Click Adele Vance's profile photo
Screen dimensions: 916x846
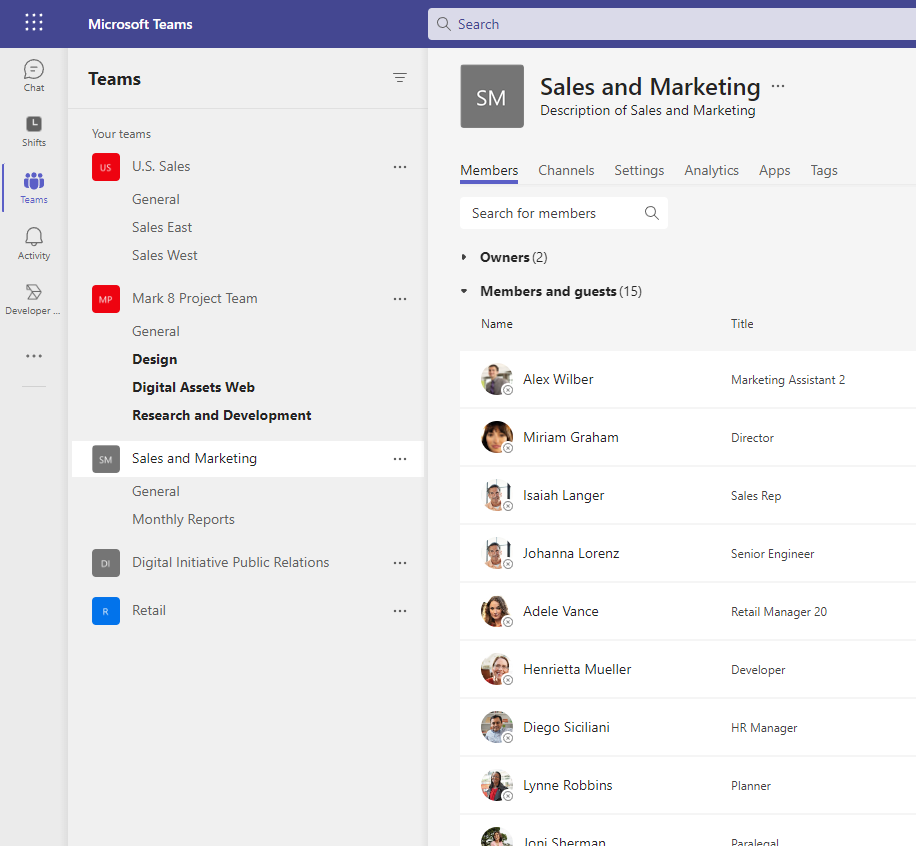497,611
